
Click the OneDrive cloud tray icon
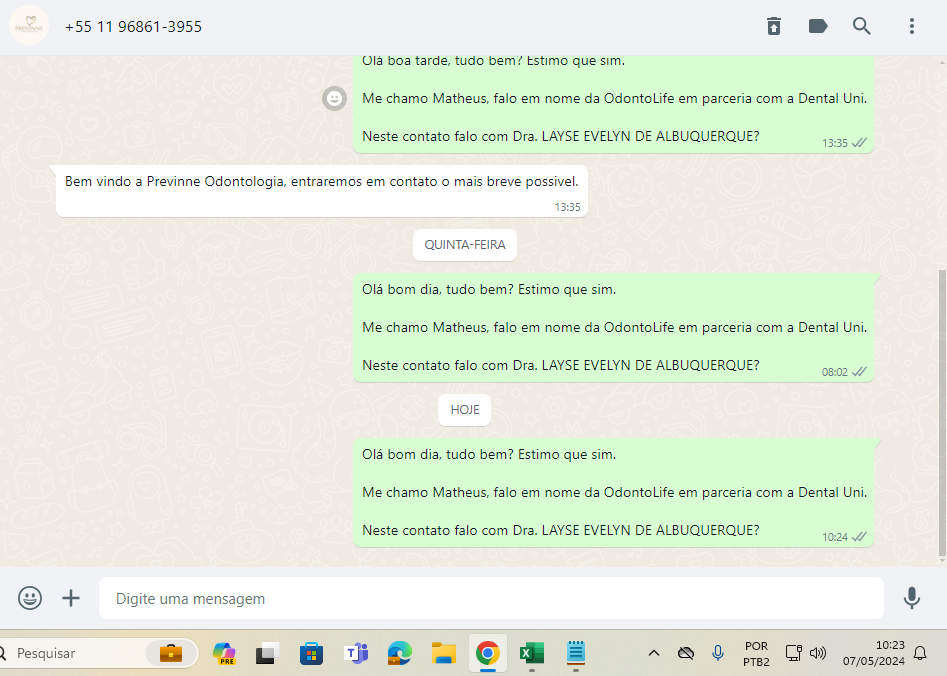[685, 653]
